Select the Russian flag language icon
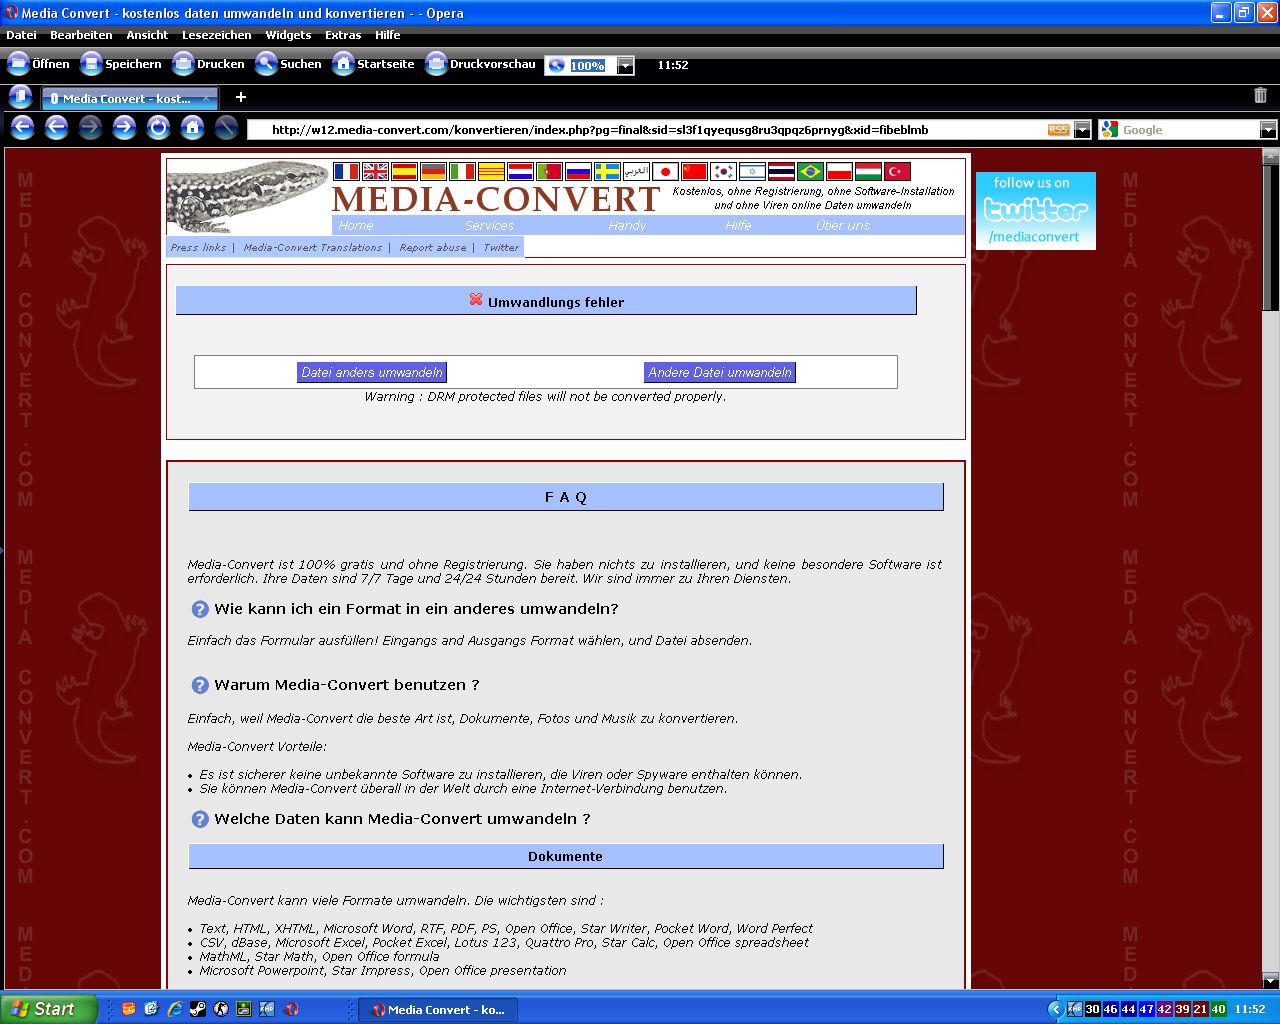Viewport: 1280px width, 1024px height. coord(578,172)
